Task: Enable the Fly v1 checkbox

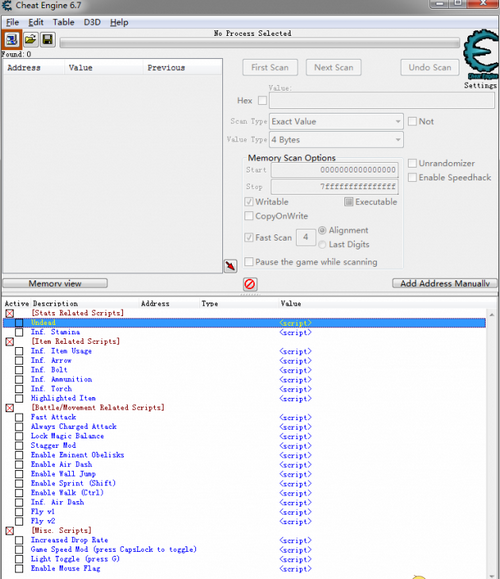Action: tap(19, 512)
